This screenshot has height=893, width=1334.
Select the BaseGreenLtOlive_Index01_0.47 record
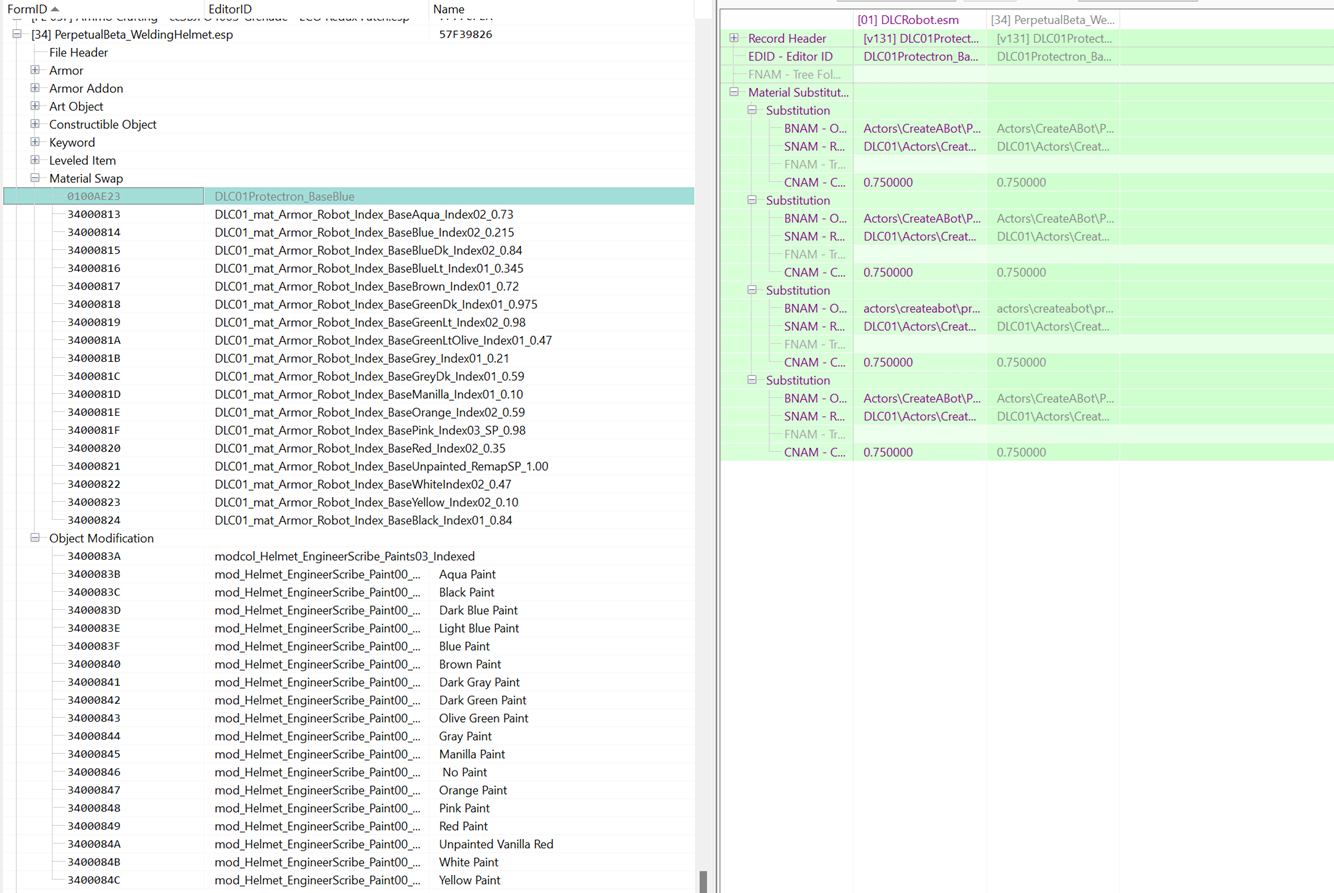348,340
